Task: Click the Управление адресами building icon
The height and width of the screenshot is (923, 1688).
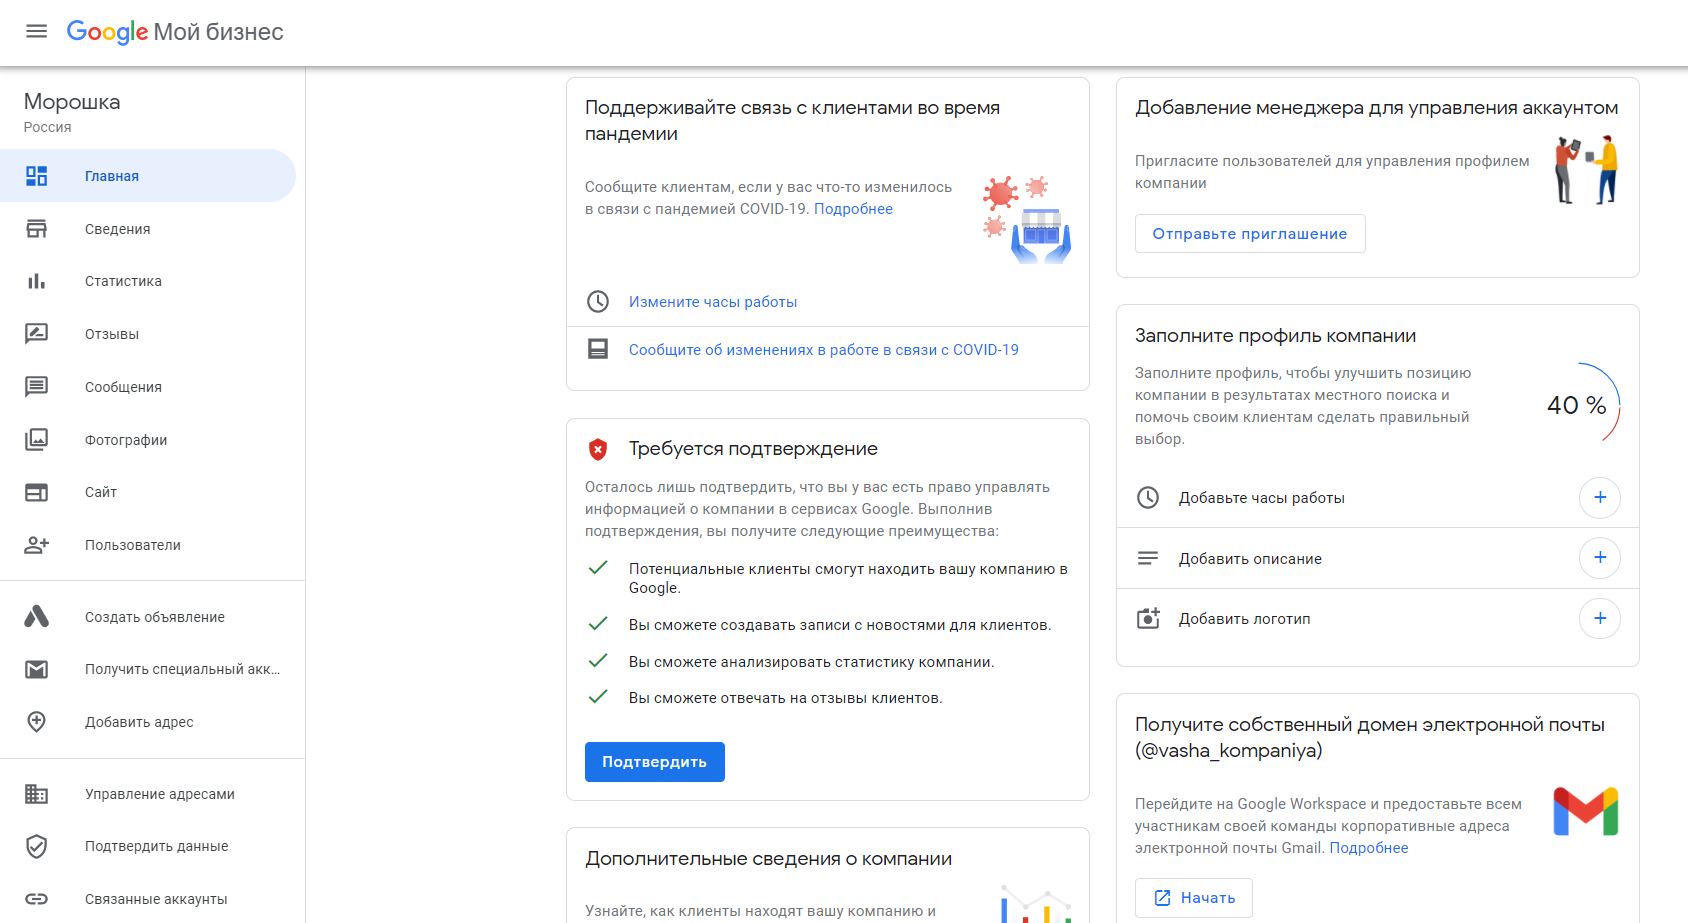Action: point(37,794)
